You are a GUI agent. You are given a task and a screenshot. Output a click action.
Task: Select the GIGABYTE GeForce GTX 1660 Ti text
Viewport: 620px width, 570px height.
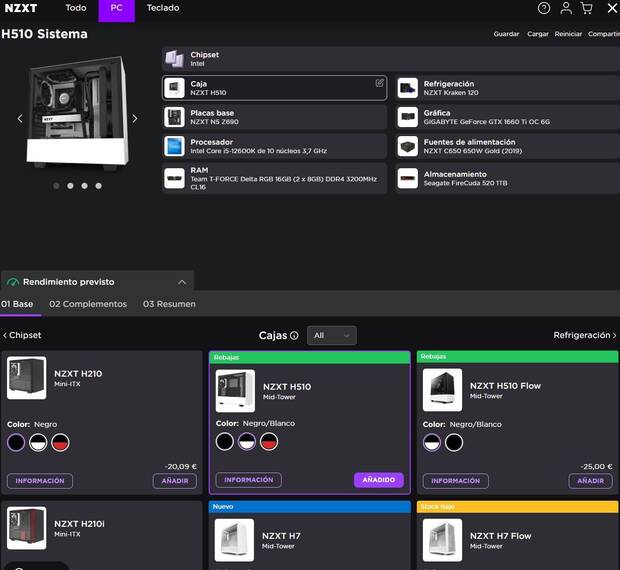[x=487, y=122]
